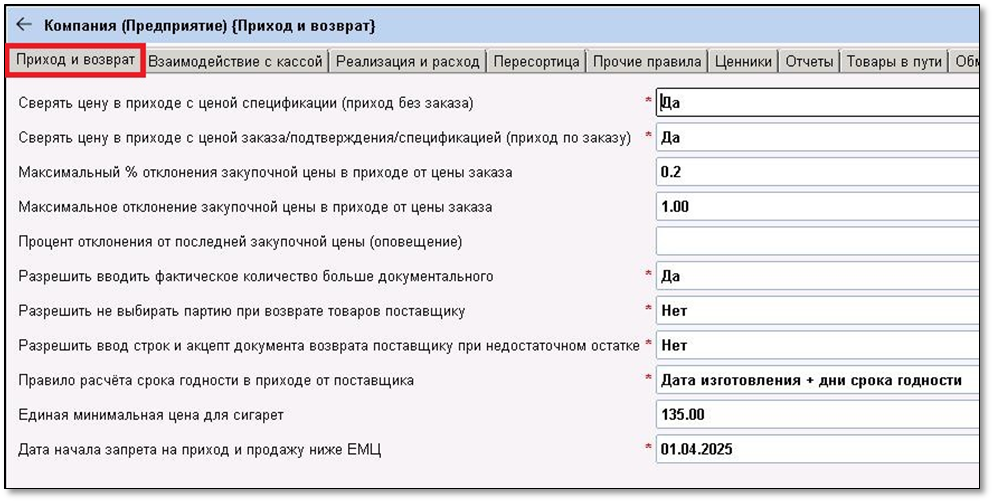Image resolution: width=993 pixels, height=502 pixels.
Task: Select the Товары в пути tab
Action: [894, 62]
